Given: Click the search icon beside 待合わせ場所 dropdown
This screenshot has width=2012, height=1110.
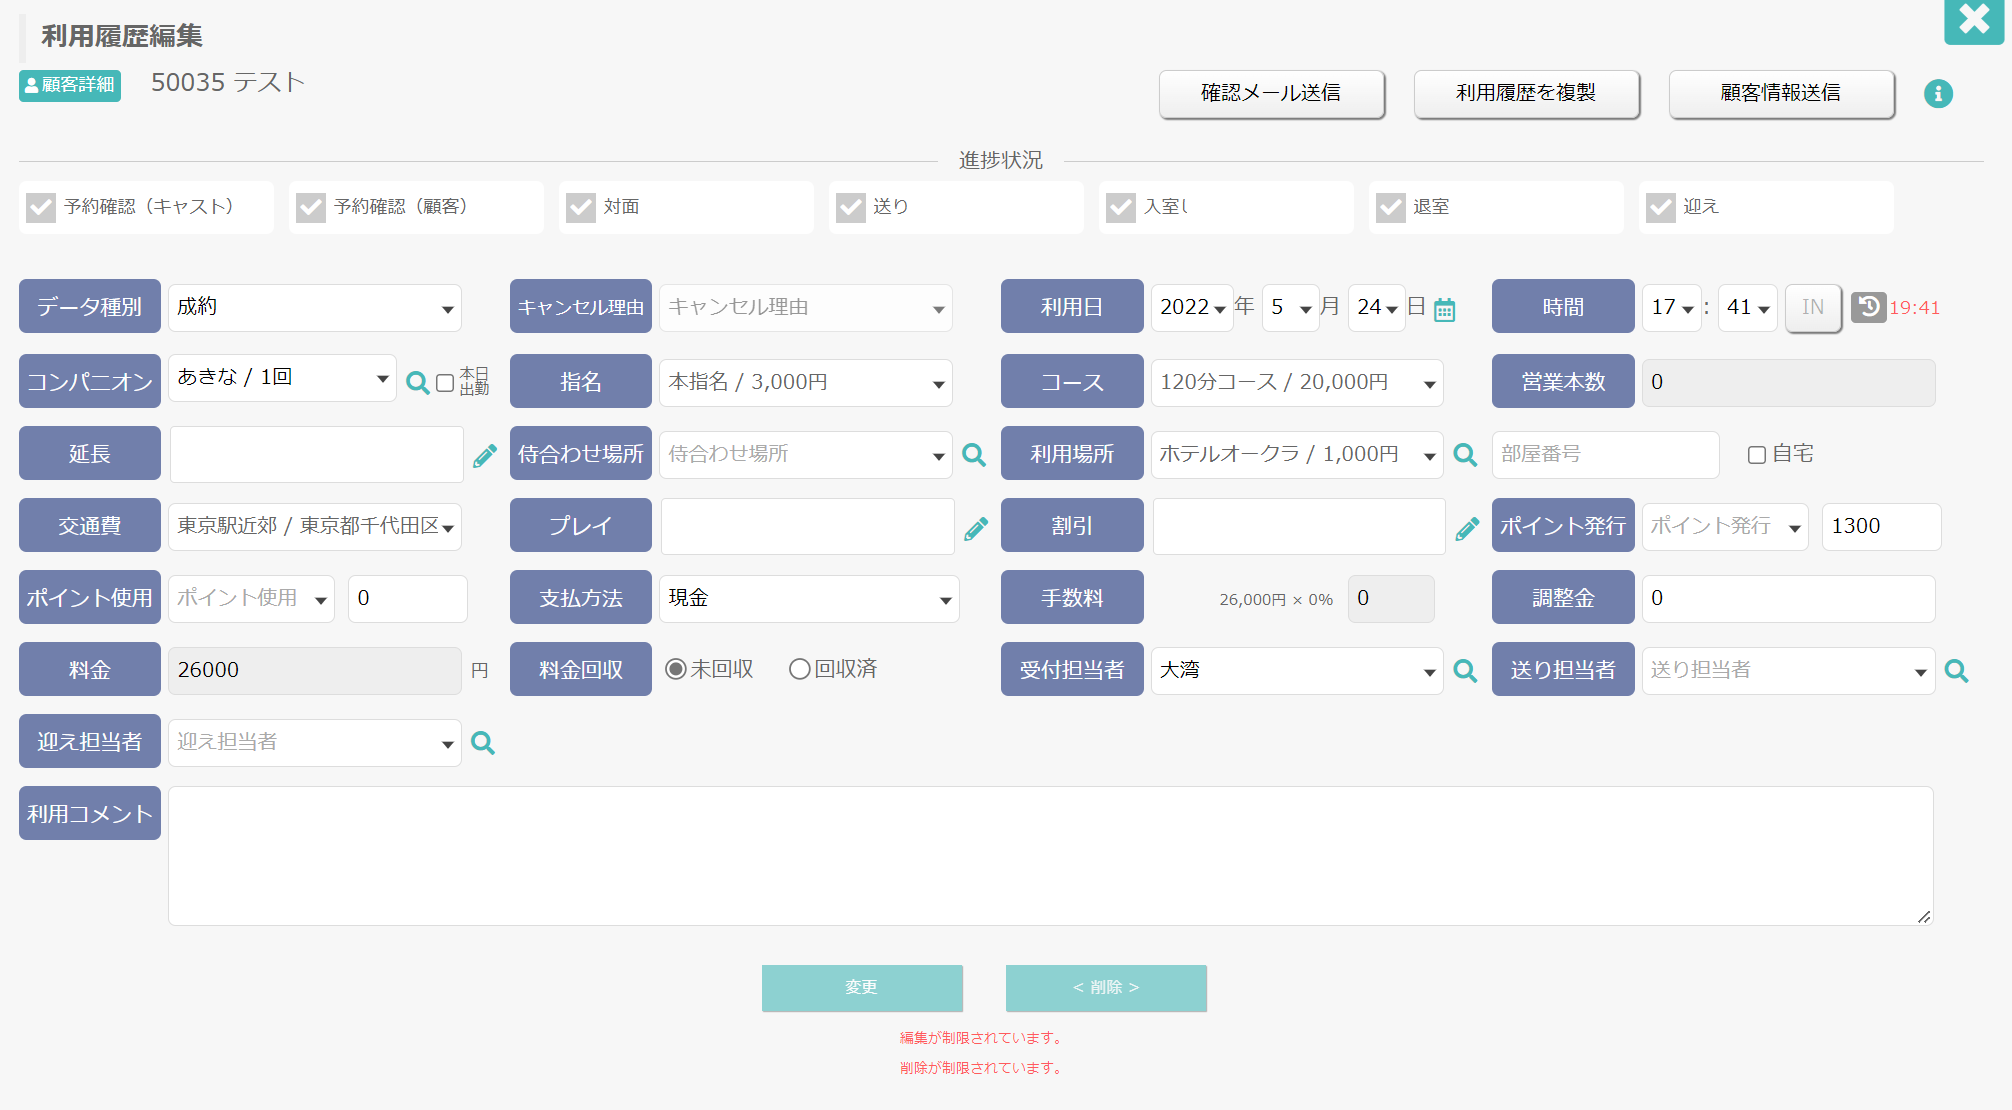Looking at the screenshot, I should click(973, 455).
